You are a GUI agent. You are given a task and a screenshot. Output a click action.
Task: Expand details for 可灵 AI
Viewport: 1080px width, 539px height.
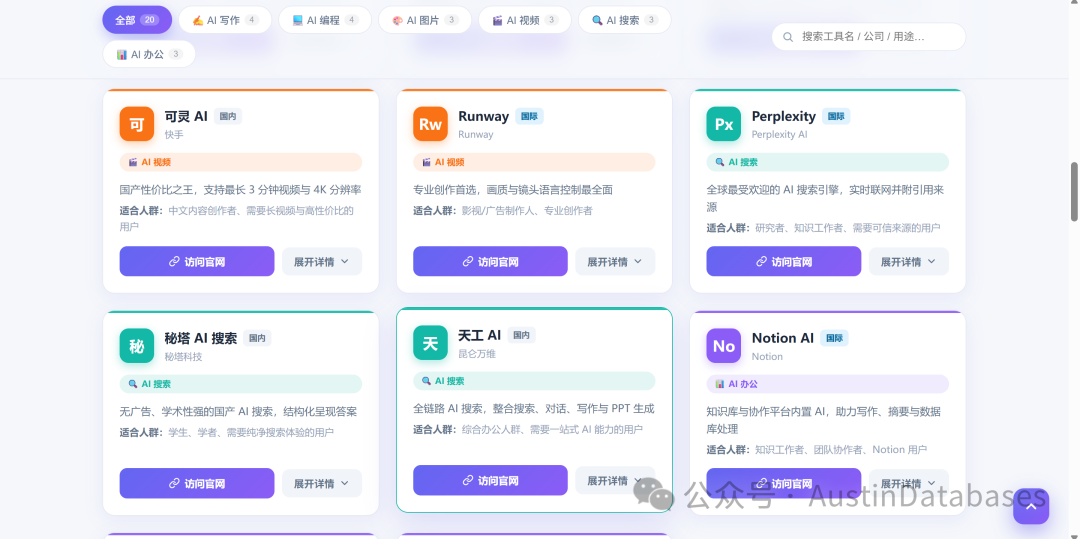pos(322,262)
